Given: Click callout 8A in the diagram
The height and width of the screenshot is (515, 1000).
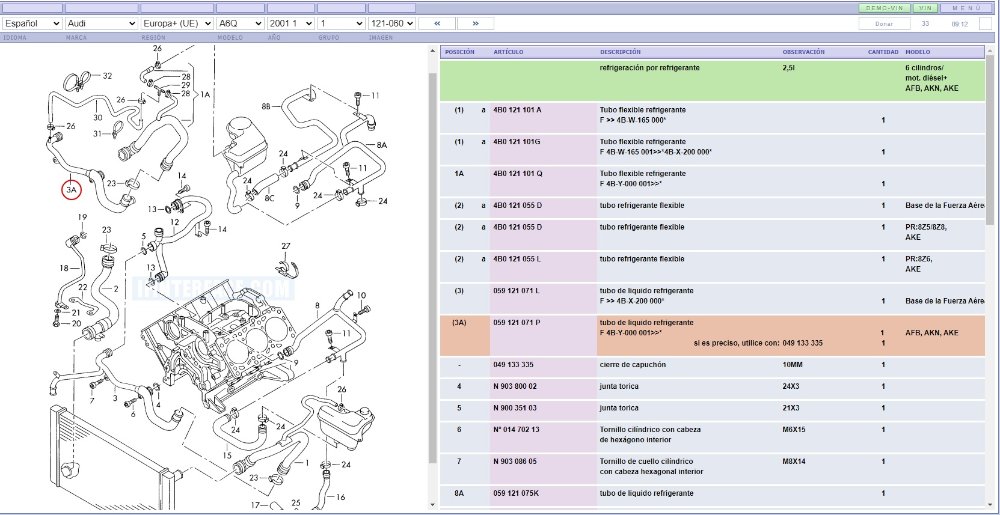Looking at the screenshot, I should (381, 145).
